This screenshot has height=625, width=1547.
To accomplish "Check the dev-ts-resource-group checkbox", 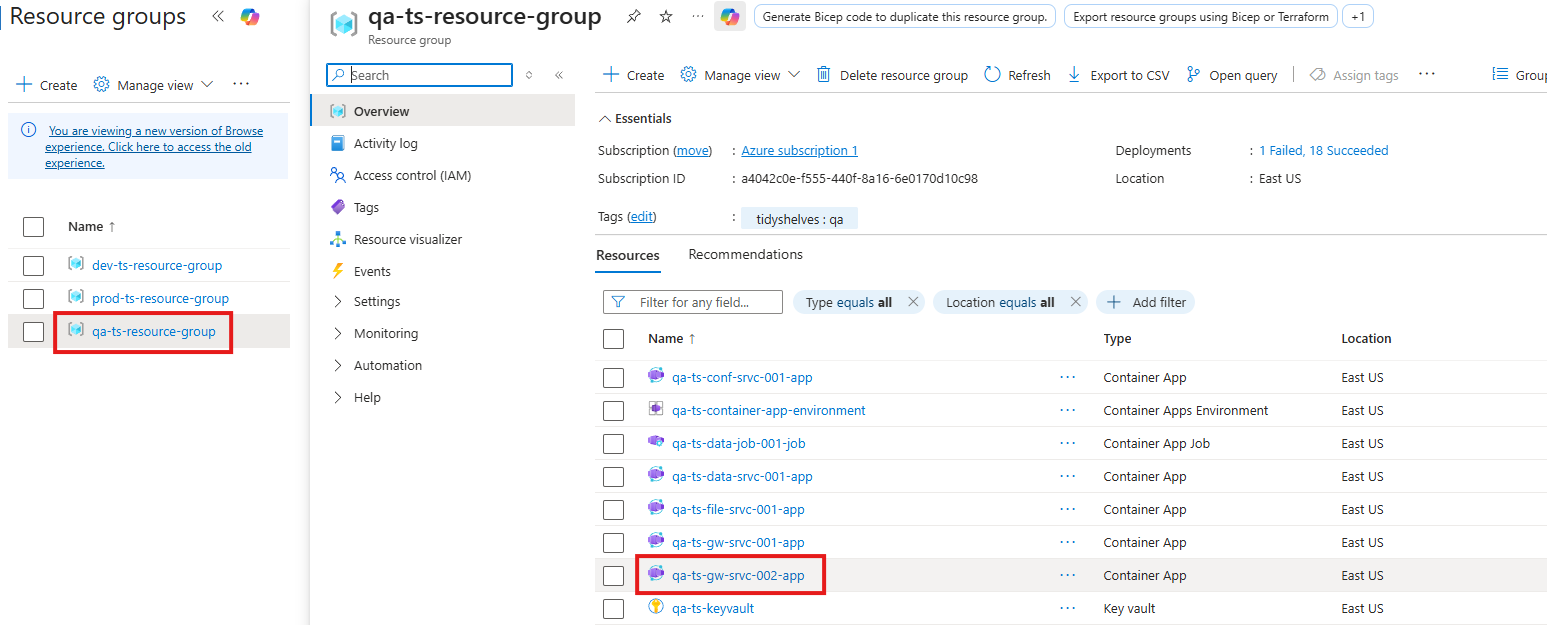I will [x=33, y=266].
